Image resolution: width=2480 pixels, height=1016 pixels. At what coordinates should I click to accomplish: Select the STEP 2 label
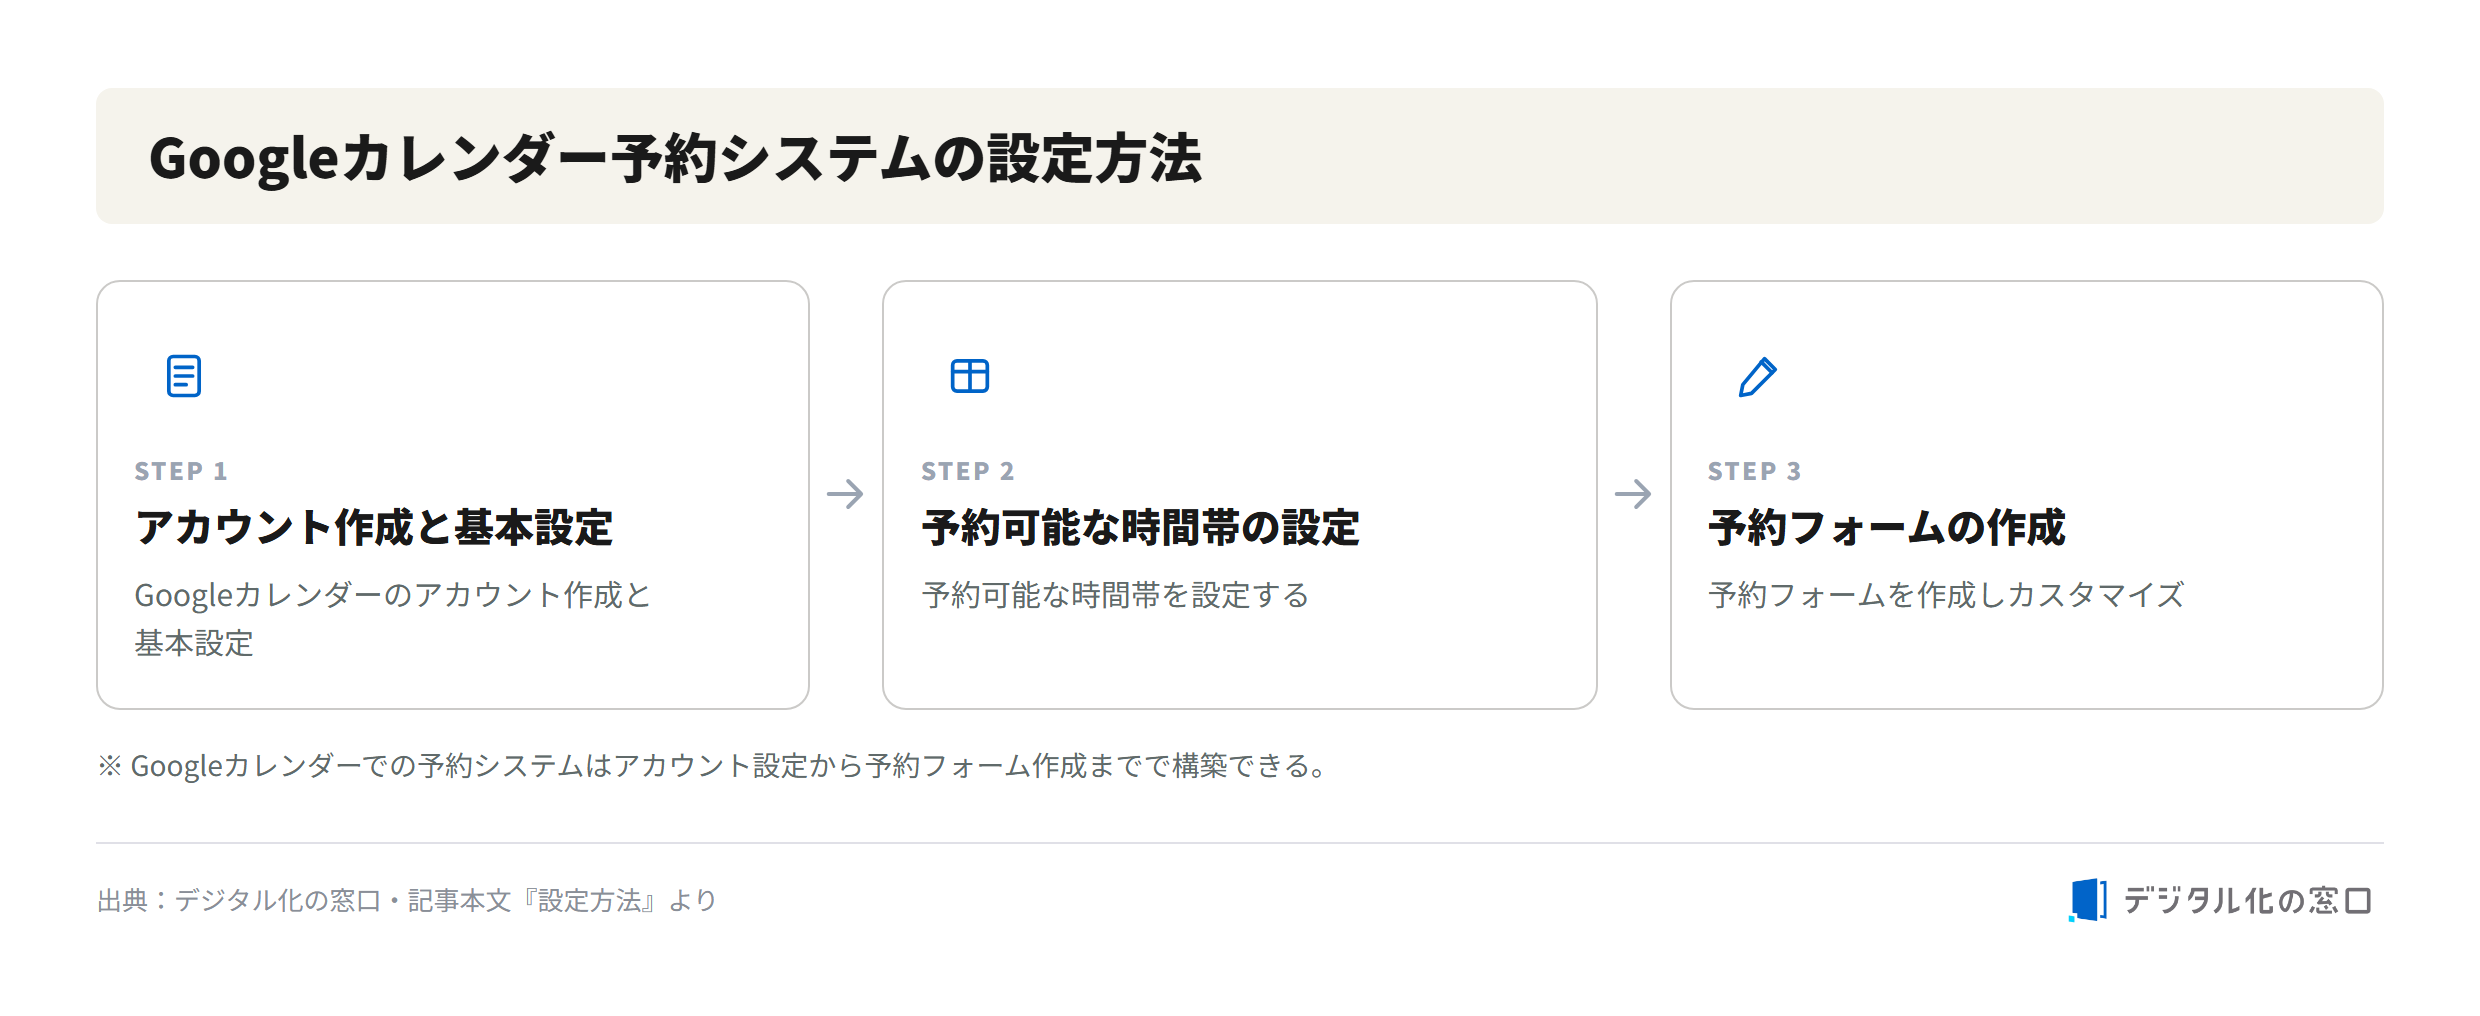pyautogui.click(x=968, y=471)
